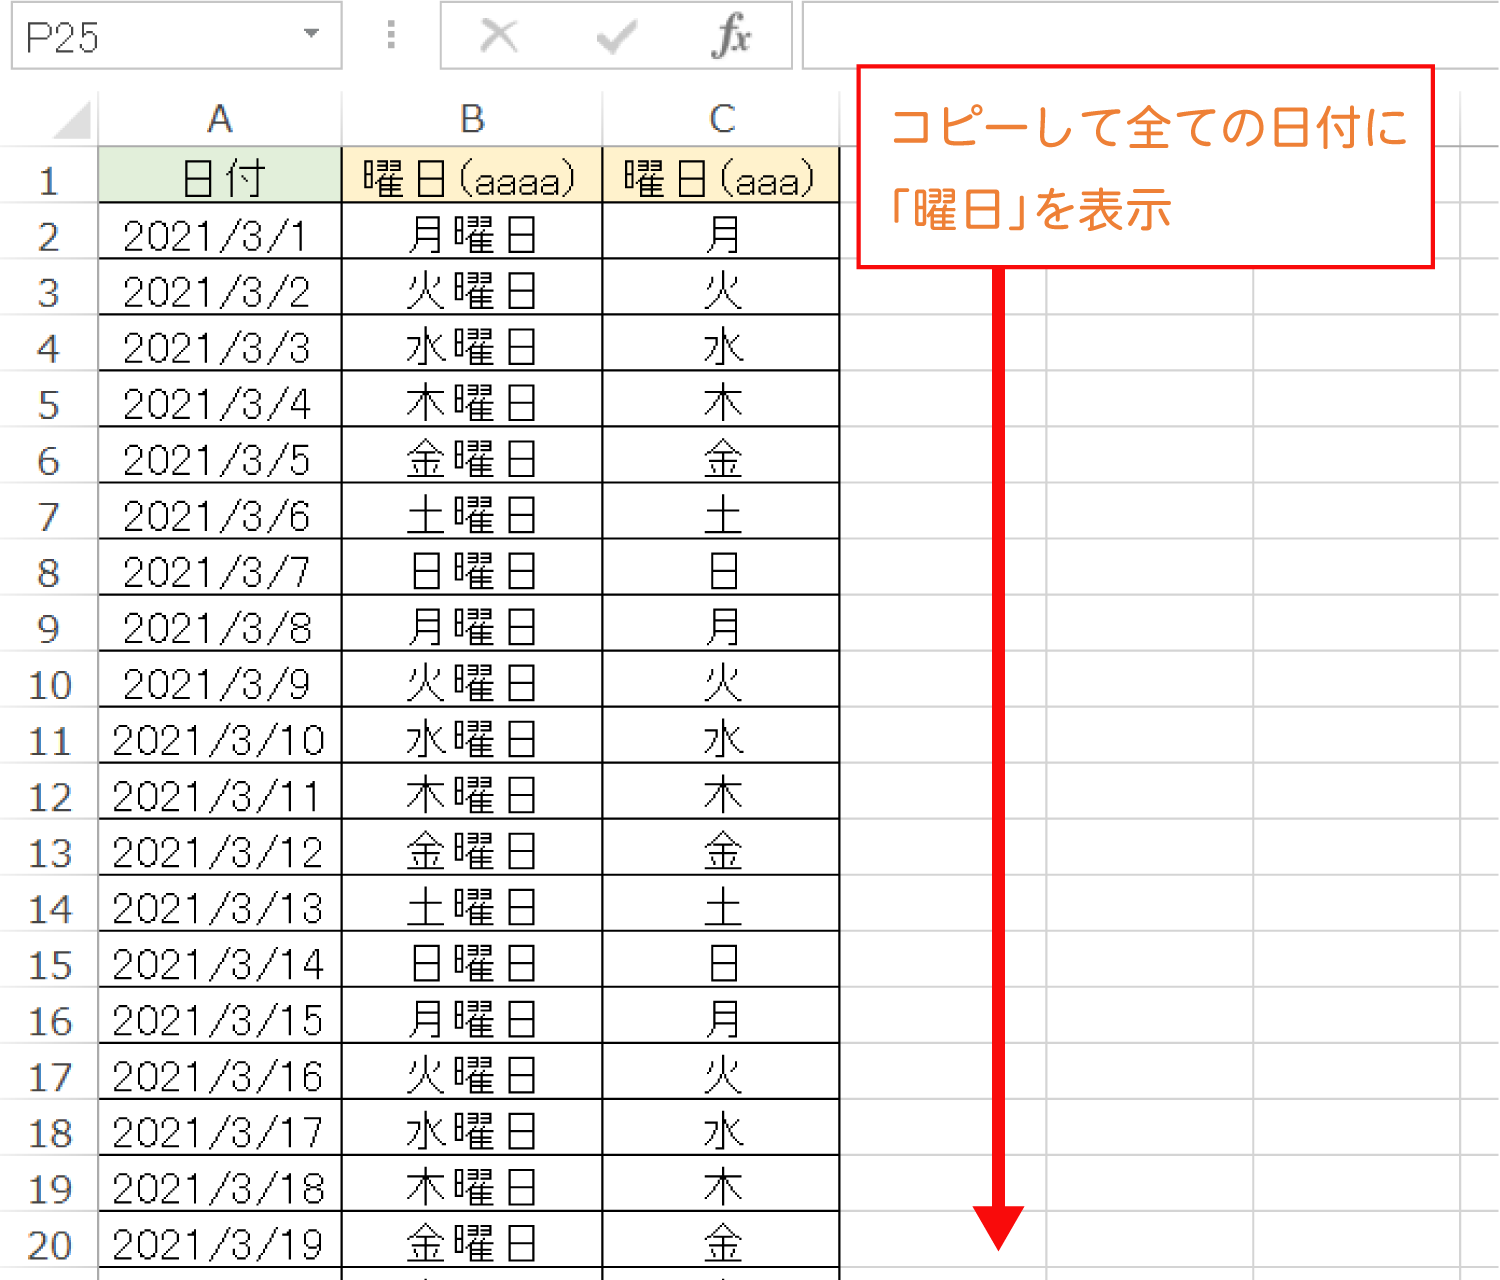
Task: Click the Enter checkmark icon in formula bar
Action: pos(616,37)
